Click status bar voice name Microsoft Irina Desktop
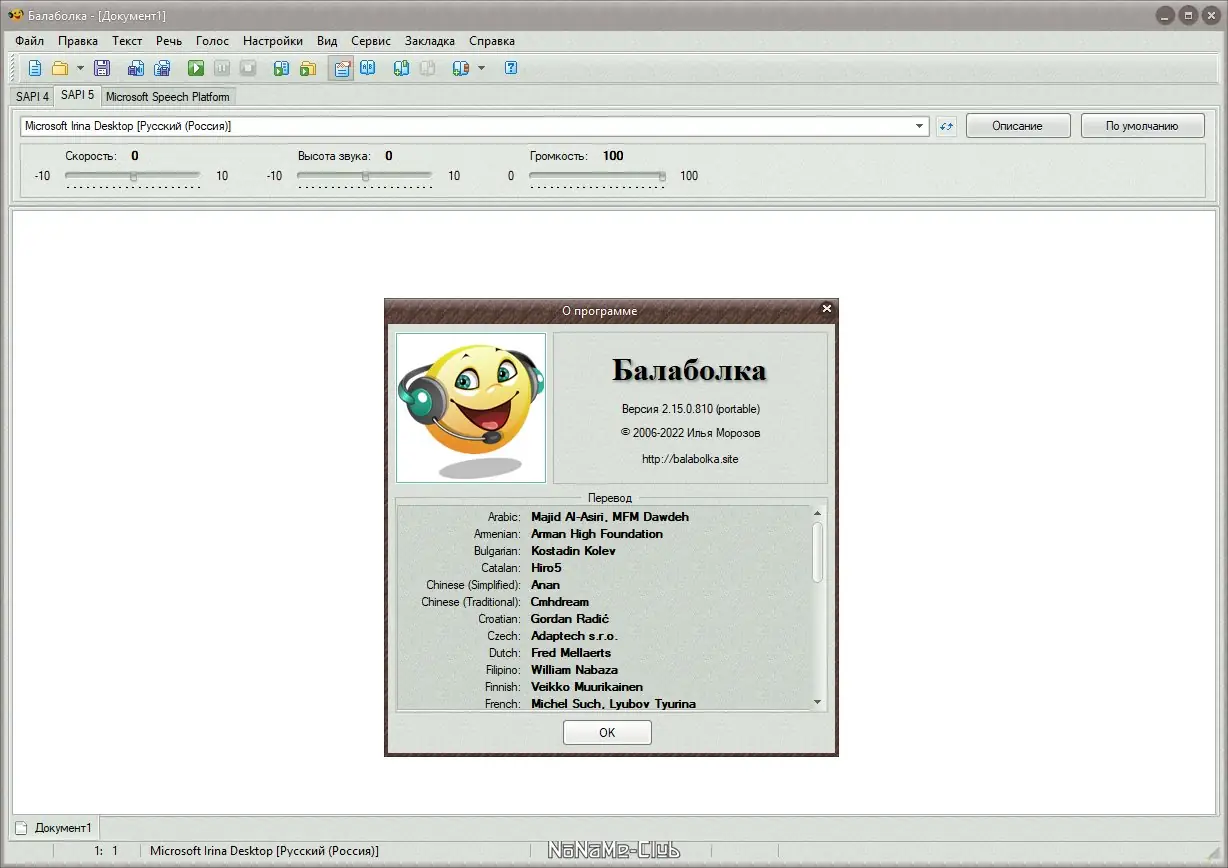This screenshot has width=1228, height=868. tap(264, 851)
